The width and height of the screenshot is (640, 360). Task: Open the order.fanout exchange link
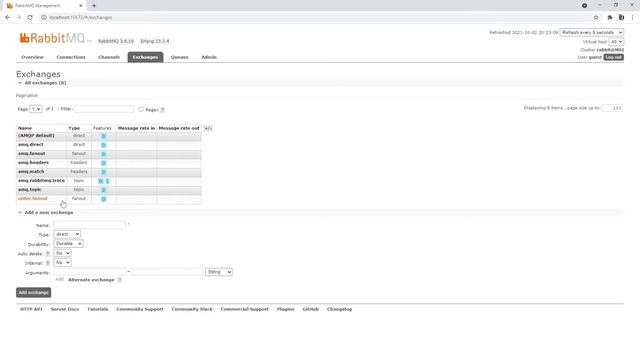tap(33, 199)
